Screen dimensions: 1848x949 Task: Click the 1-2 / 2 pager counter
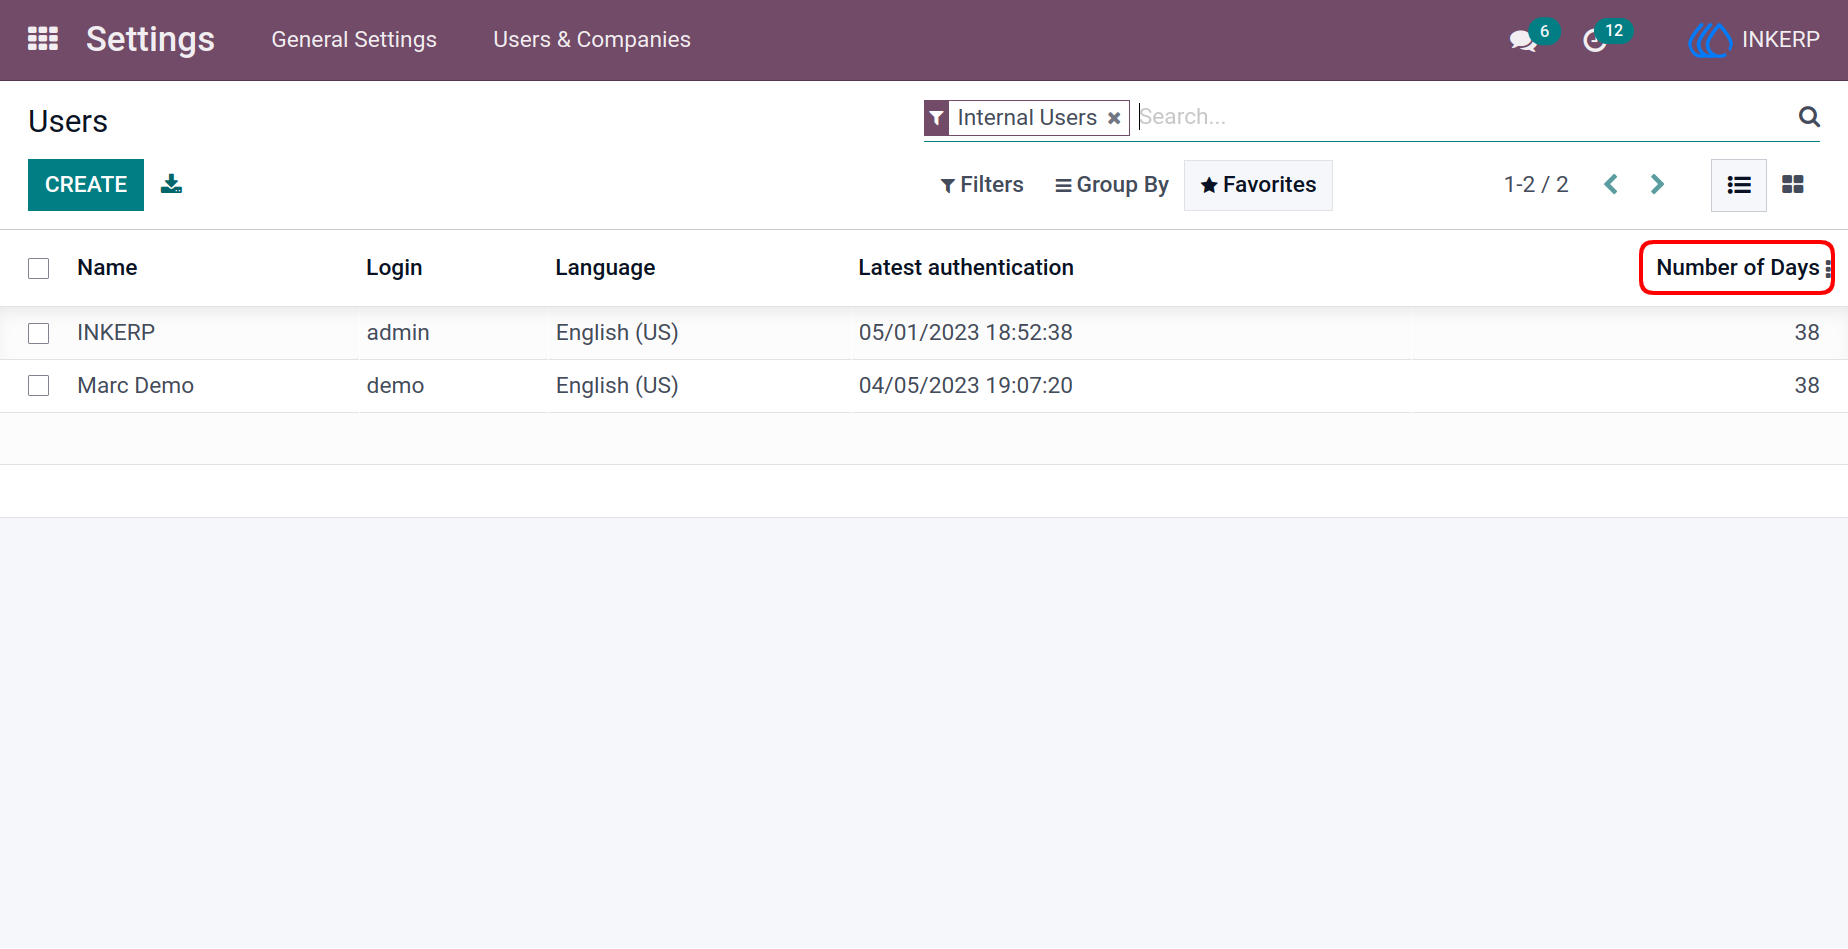point(1536,184)
